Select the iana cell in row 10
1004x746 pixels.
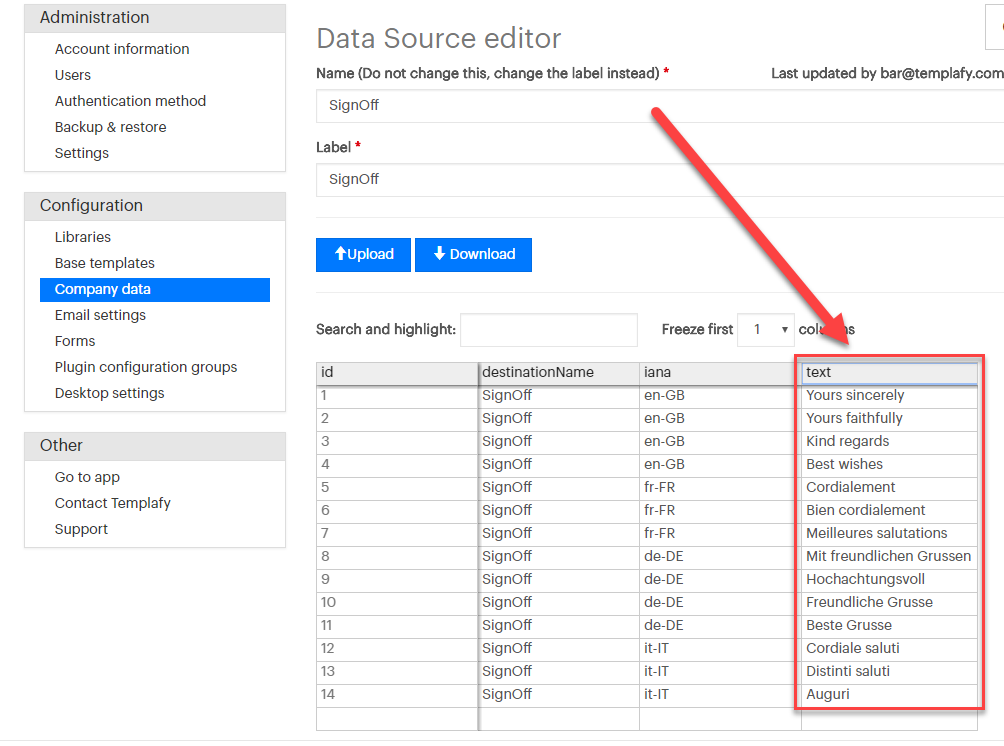click(720, 603)
